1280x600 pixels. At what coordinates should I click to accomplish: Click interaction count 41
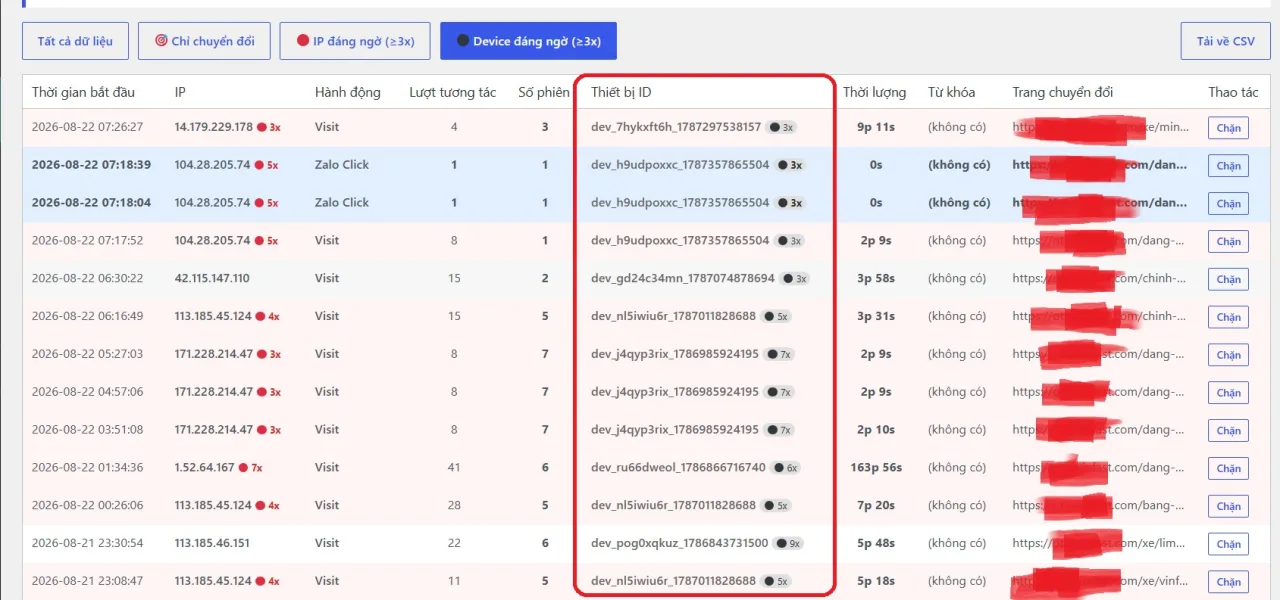point(454,467)
